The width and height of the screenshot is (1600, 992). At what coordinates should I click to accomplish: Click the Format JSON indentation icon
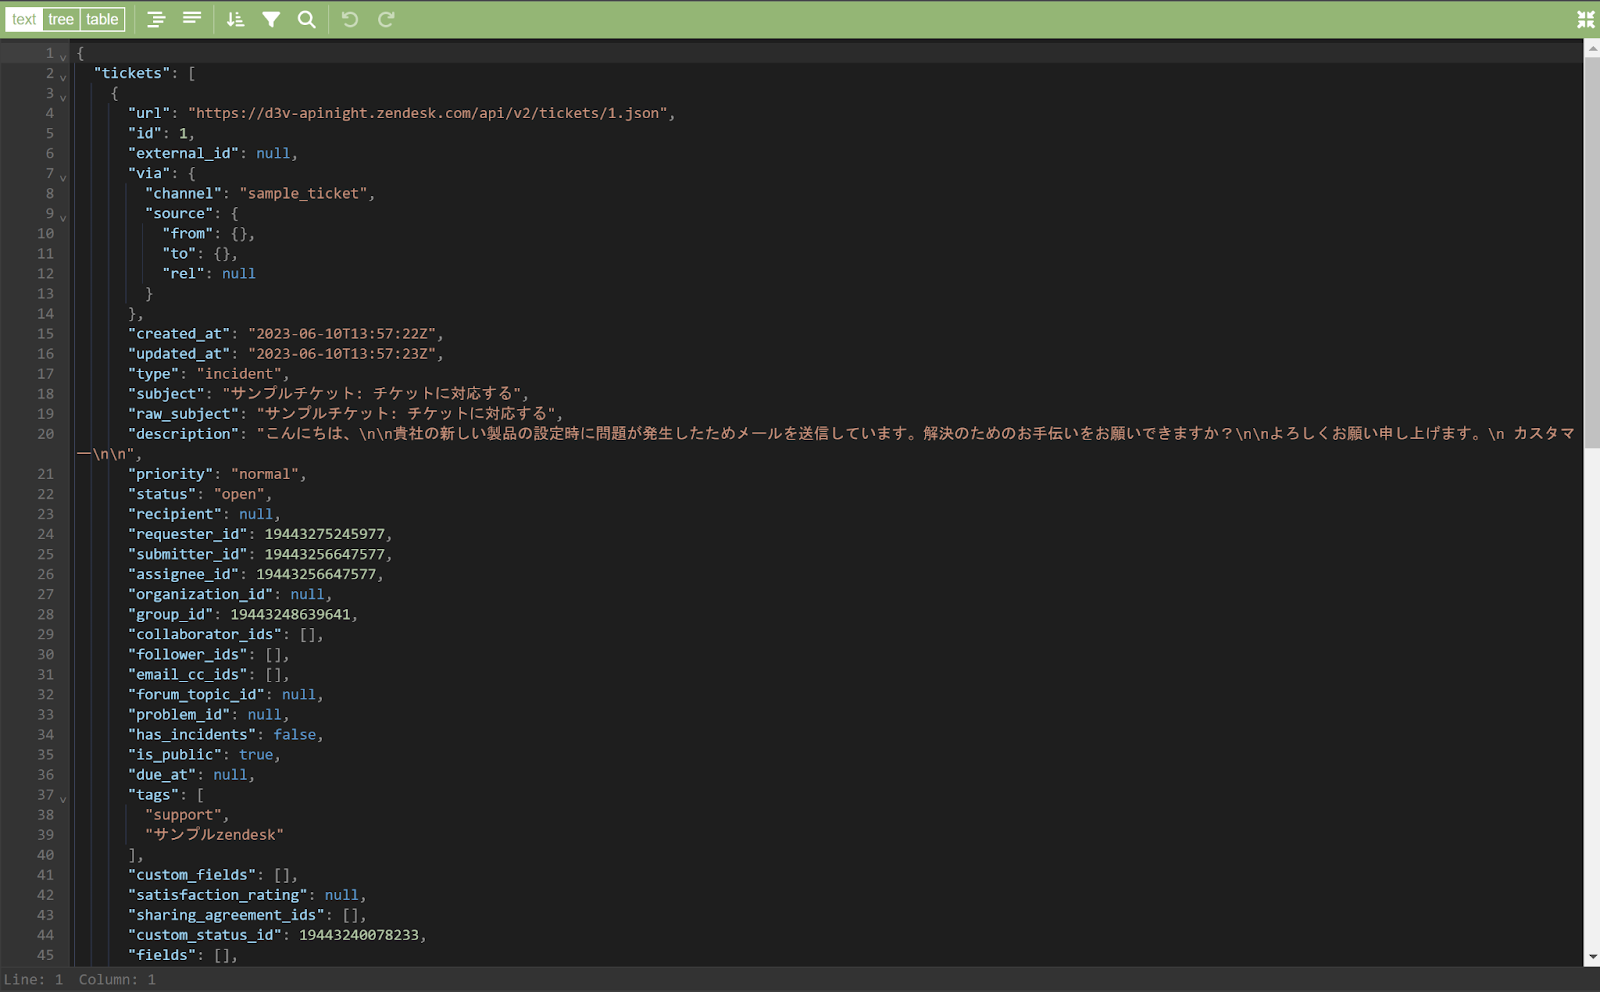pyautogui.click(x=156, y=19)
